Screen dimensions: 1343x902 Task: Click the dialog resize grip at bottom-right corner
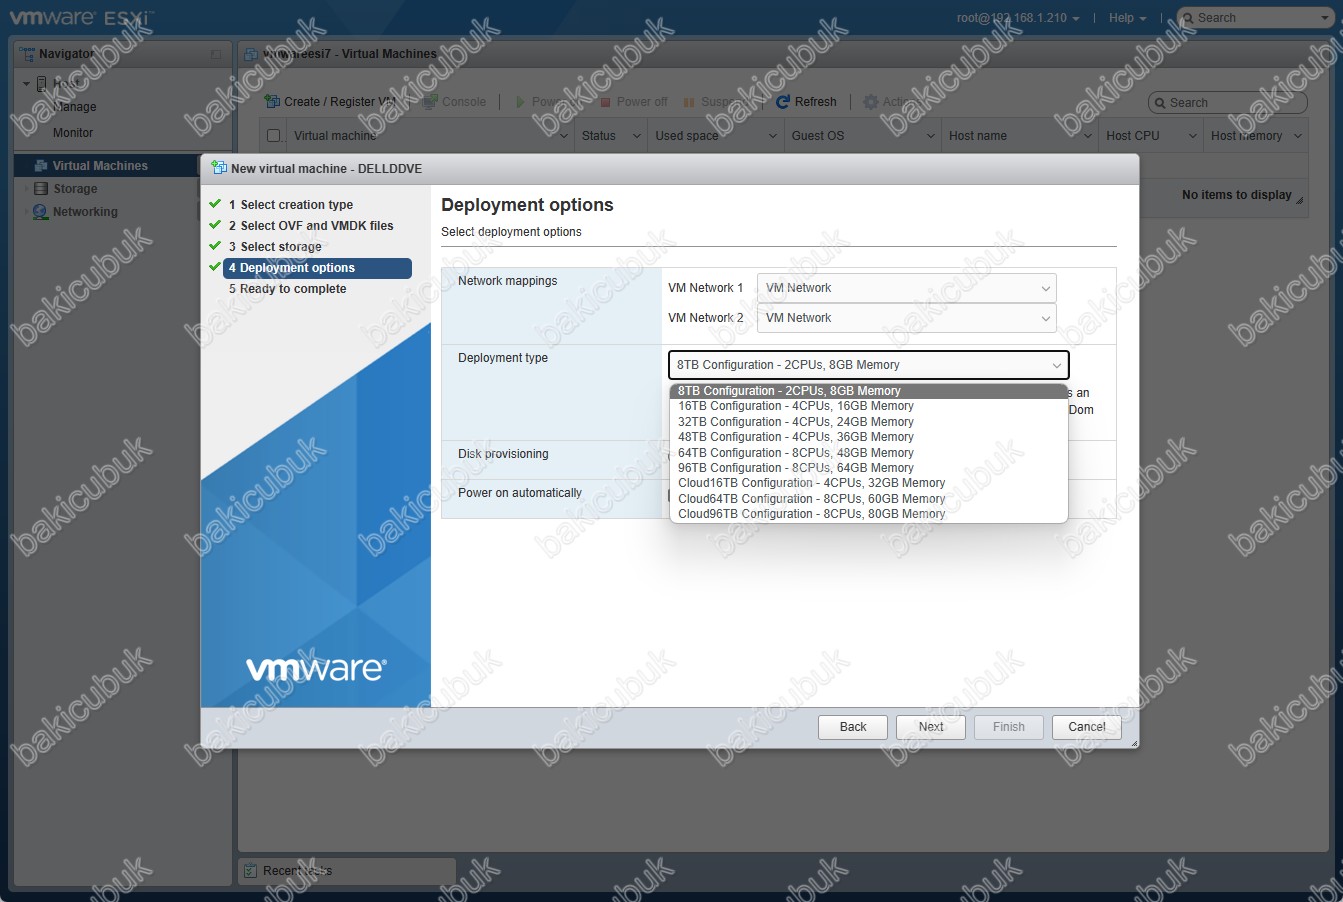(1133, 743)
